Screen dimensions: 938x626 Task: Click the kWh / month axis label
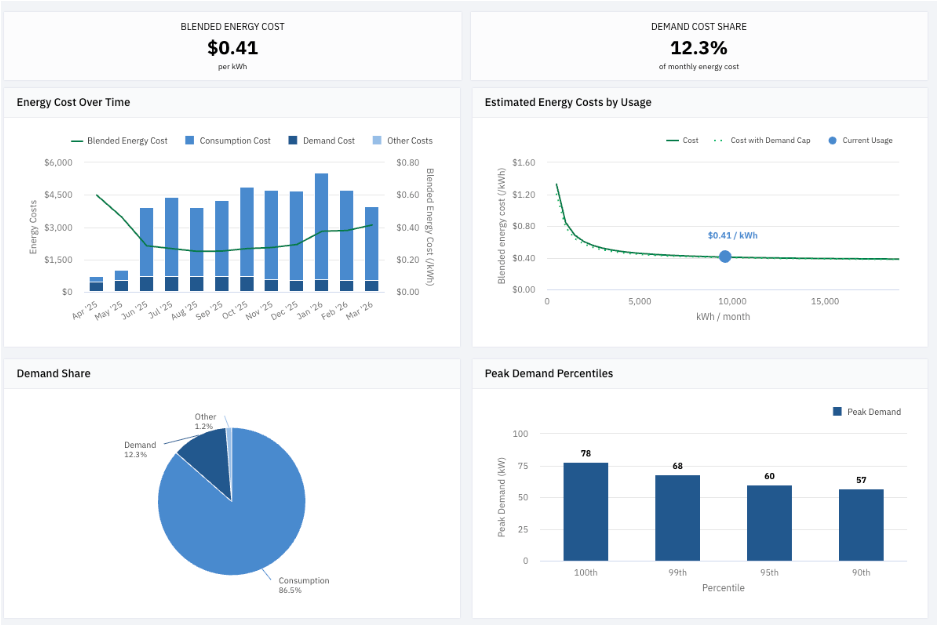(723, 317)
